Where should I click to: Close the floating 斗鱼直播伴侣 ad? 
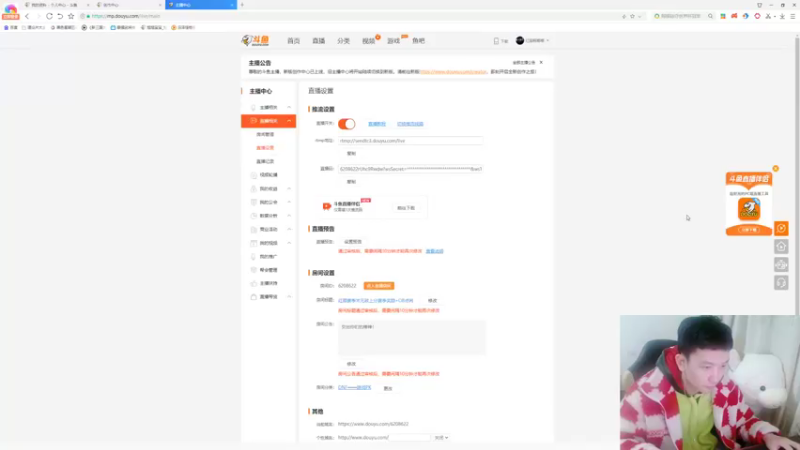(776, 168)
